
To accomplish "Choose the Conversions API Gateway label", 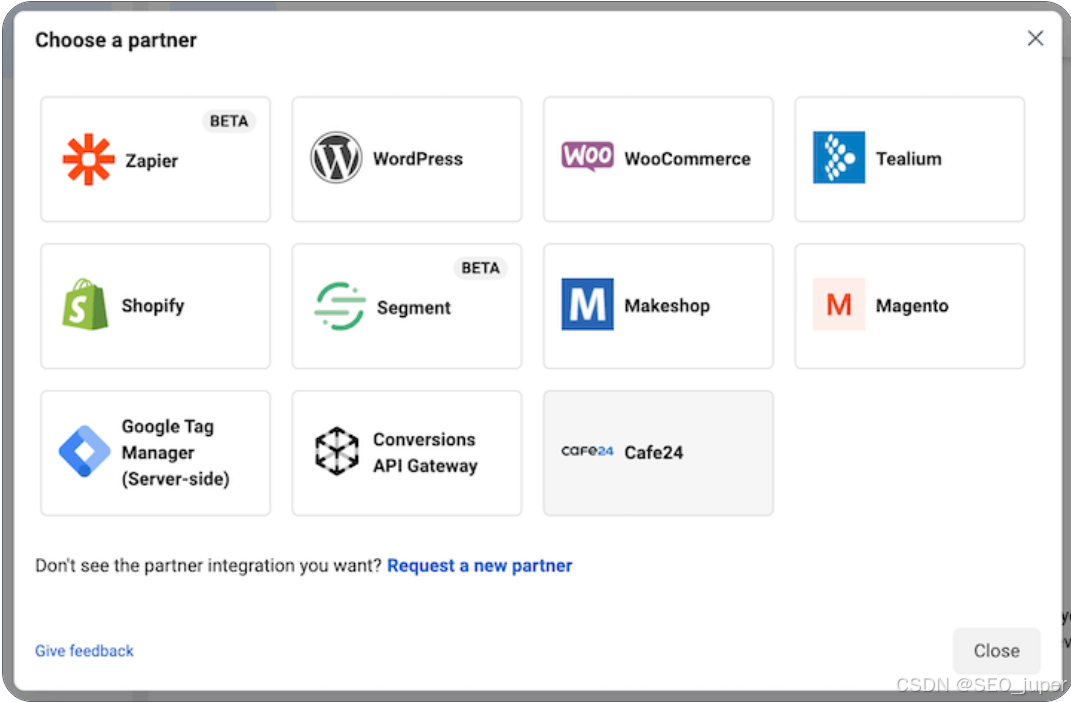I will (425, 452).
